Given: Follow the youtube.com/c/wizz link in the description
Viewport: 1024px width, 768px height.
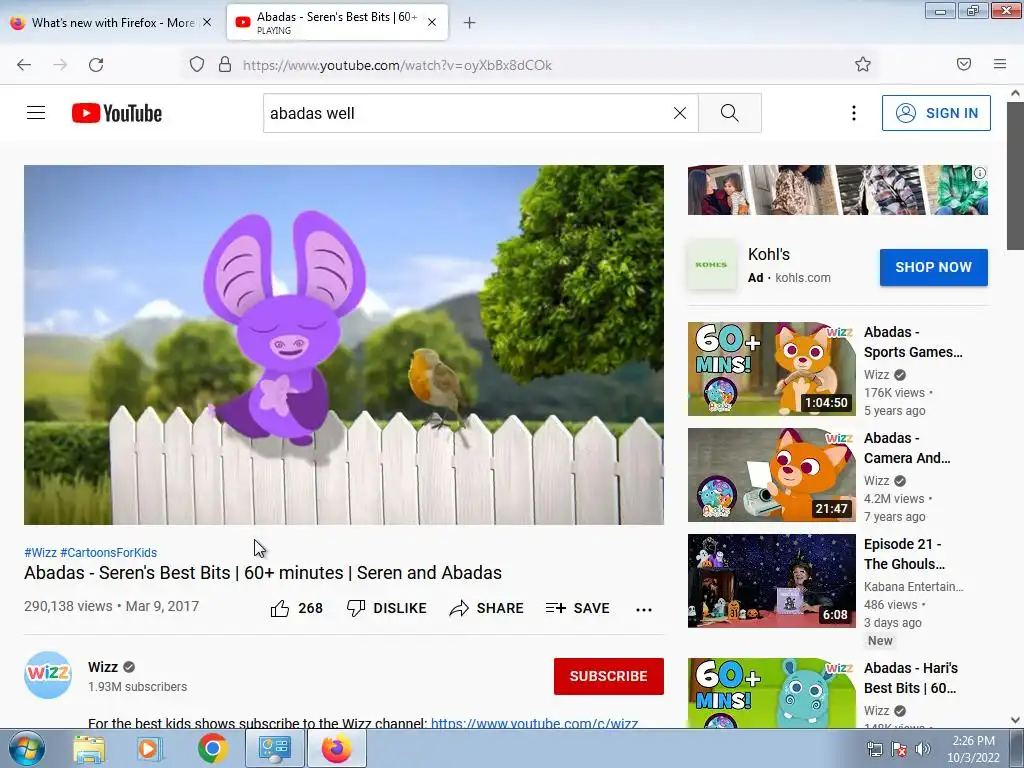Looking at the screenshot, I should (534, 723).
